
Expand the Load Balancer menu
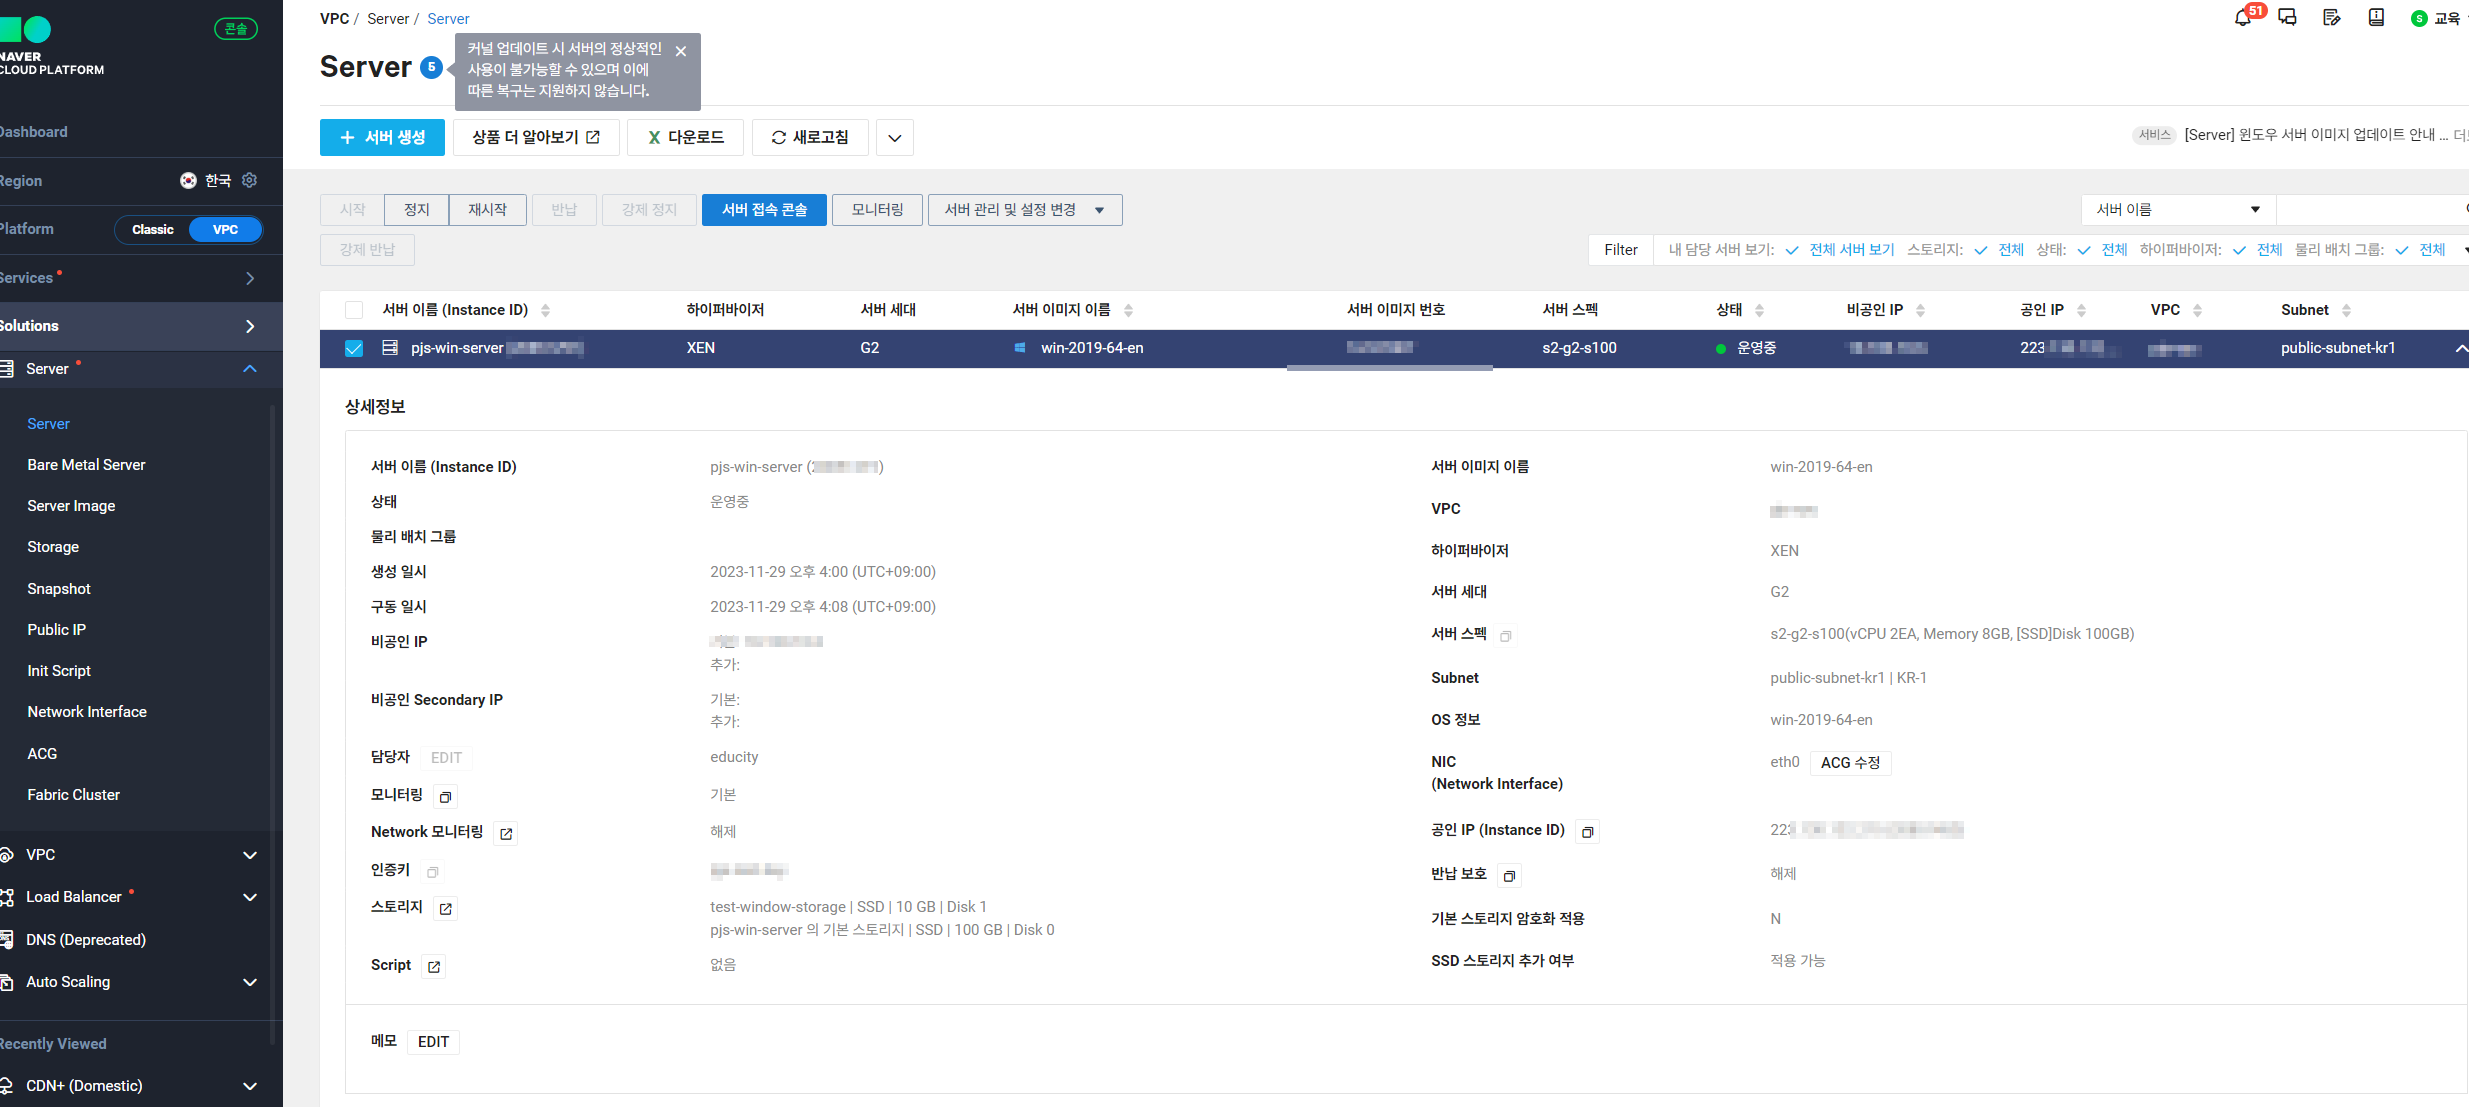tap(250, 897)
